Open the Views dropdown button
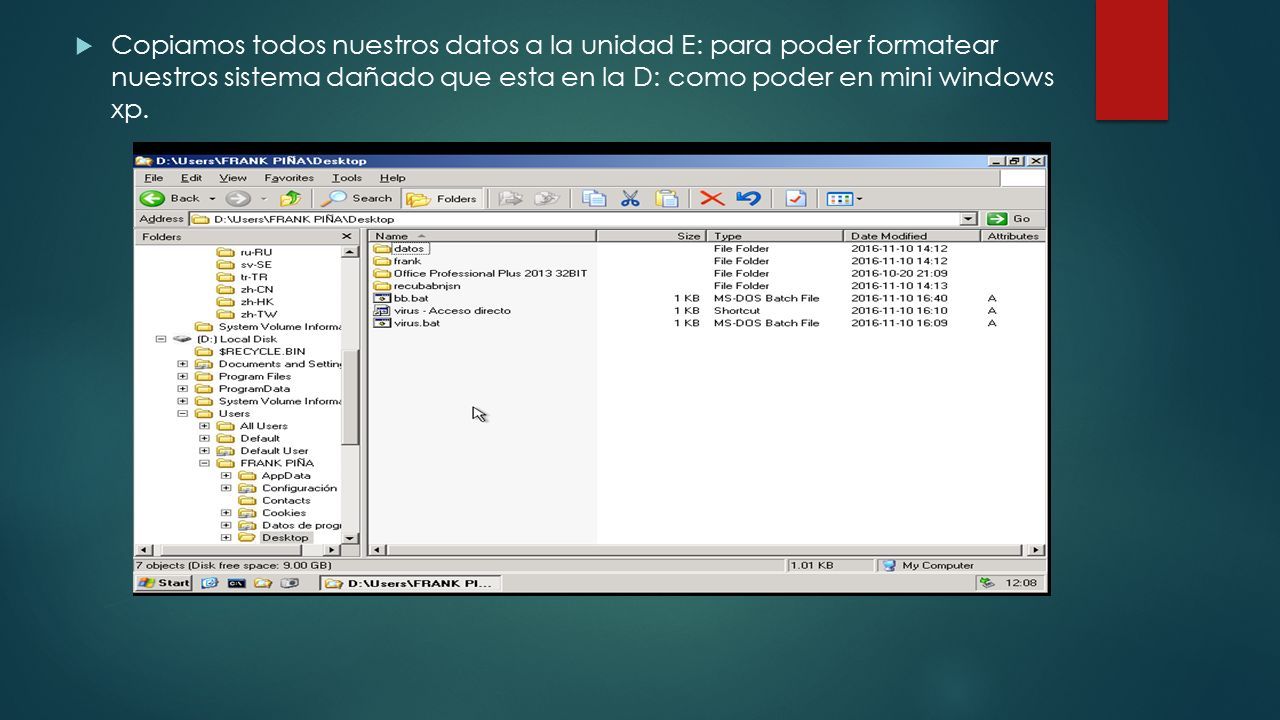The height and width of the screenshot is (720, 1280). (845, 198)
